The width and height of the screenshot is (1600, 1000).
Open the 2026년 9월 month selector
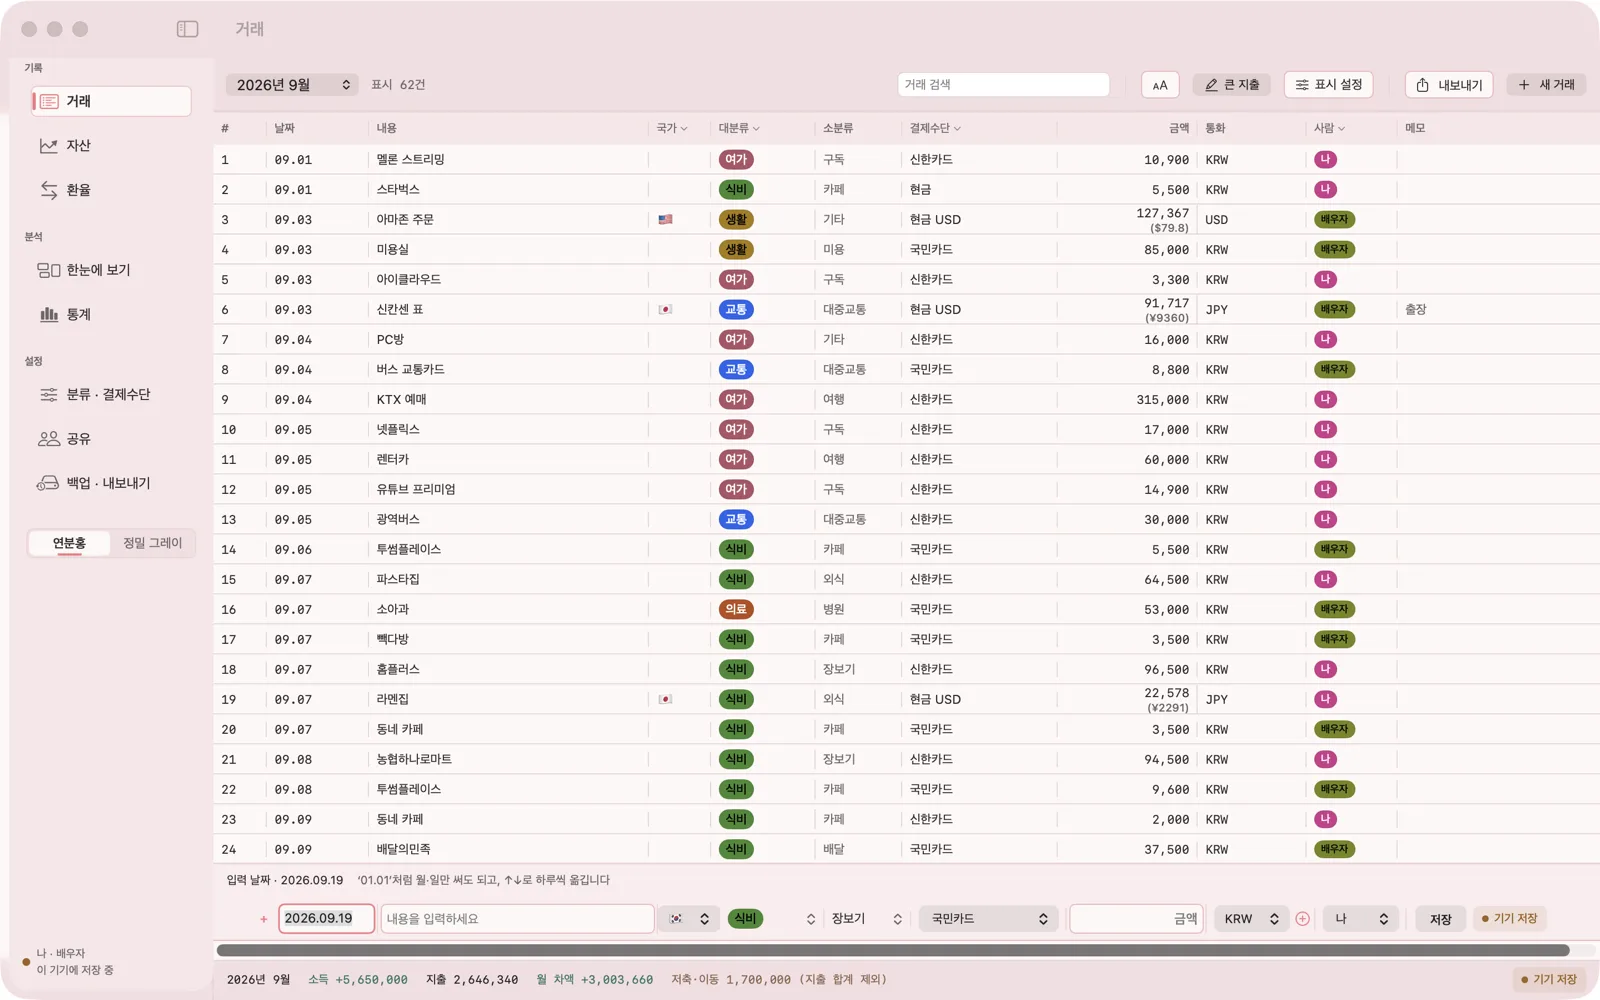(x=292, y=85)
